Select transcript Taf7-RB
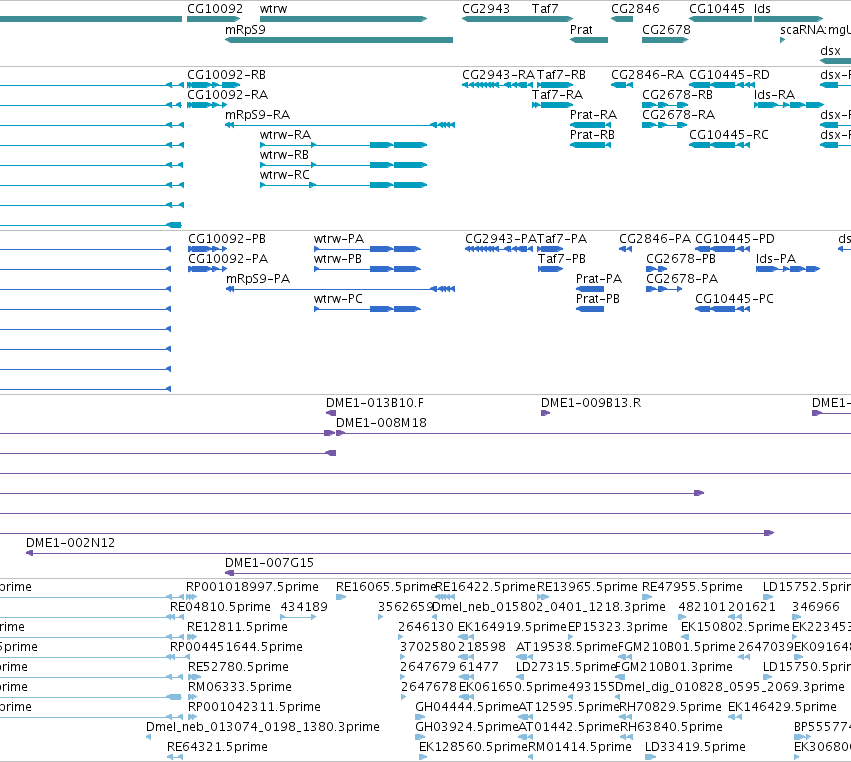 click(x=561, y=75)
